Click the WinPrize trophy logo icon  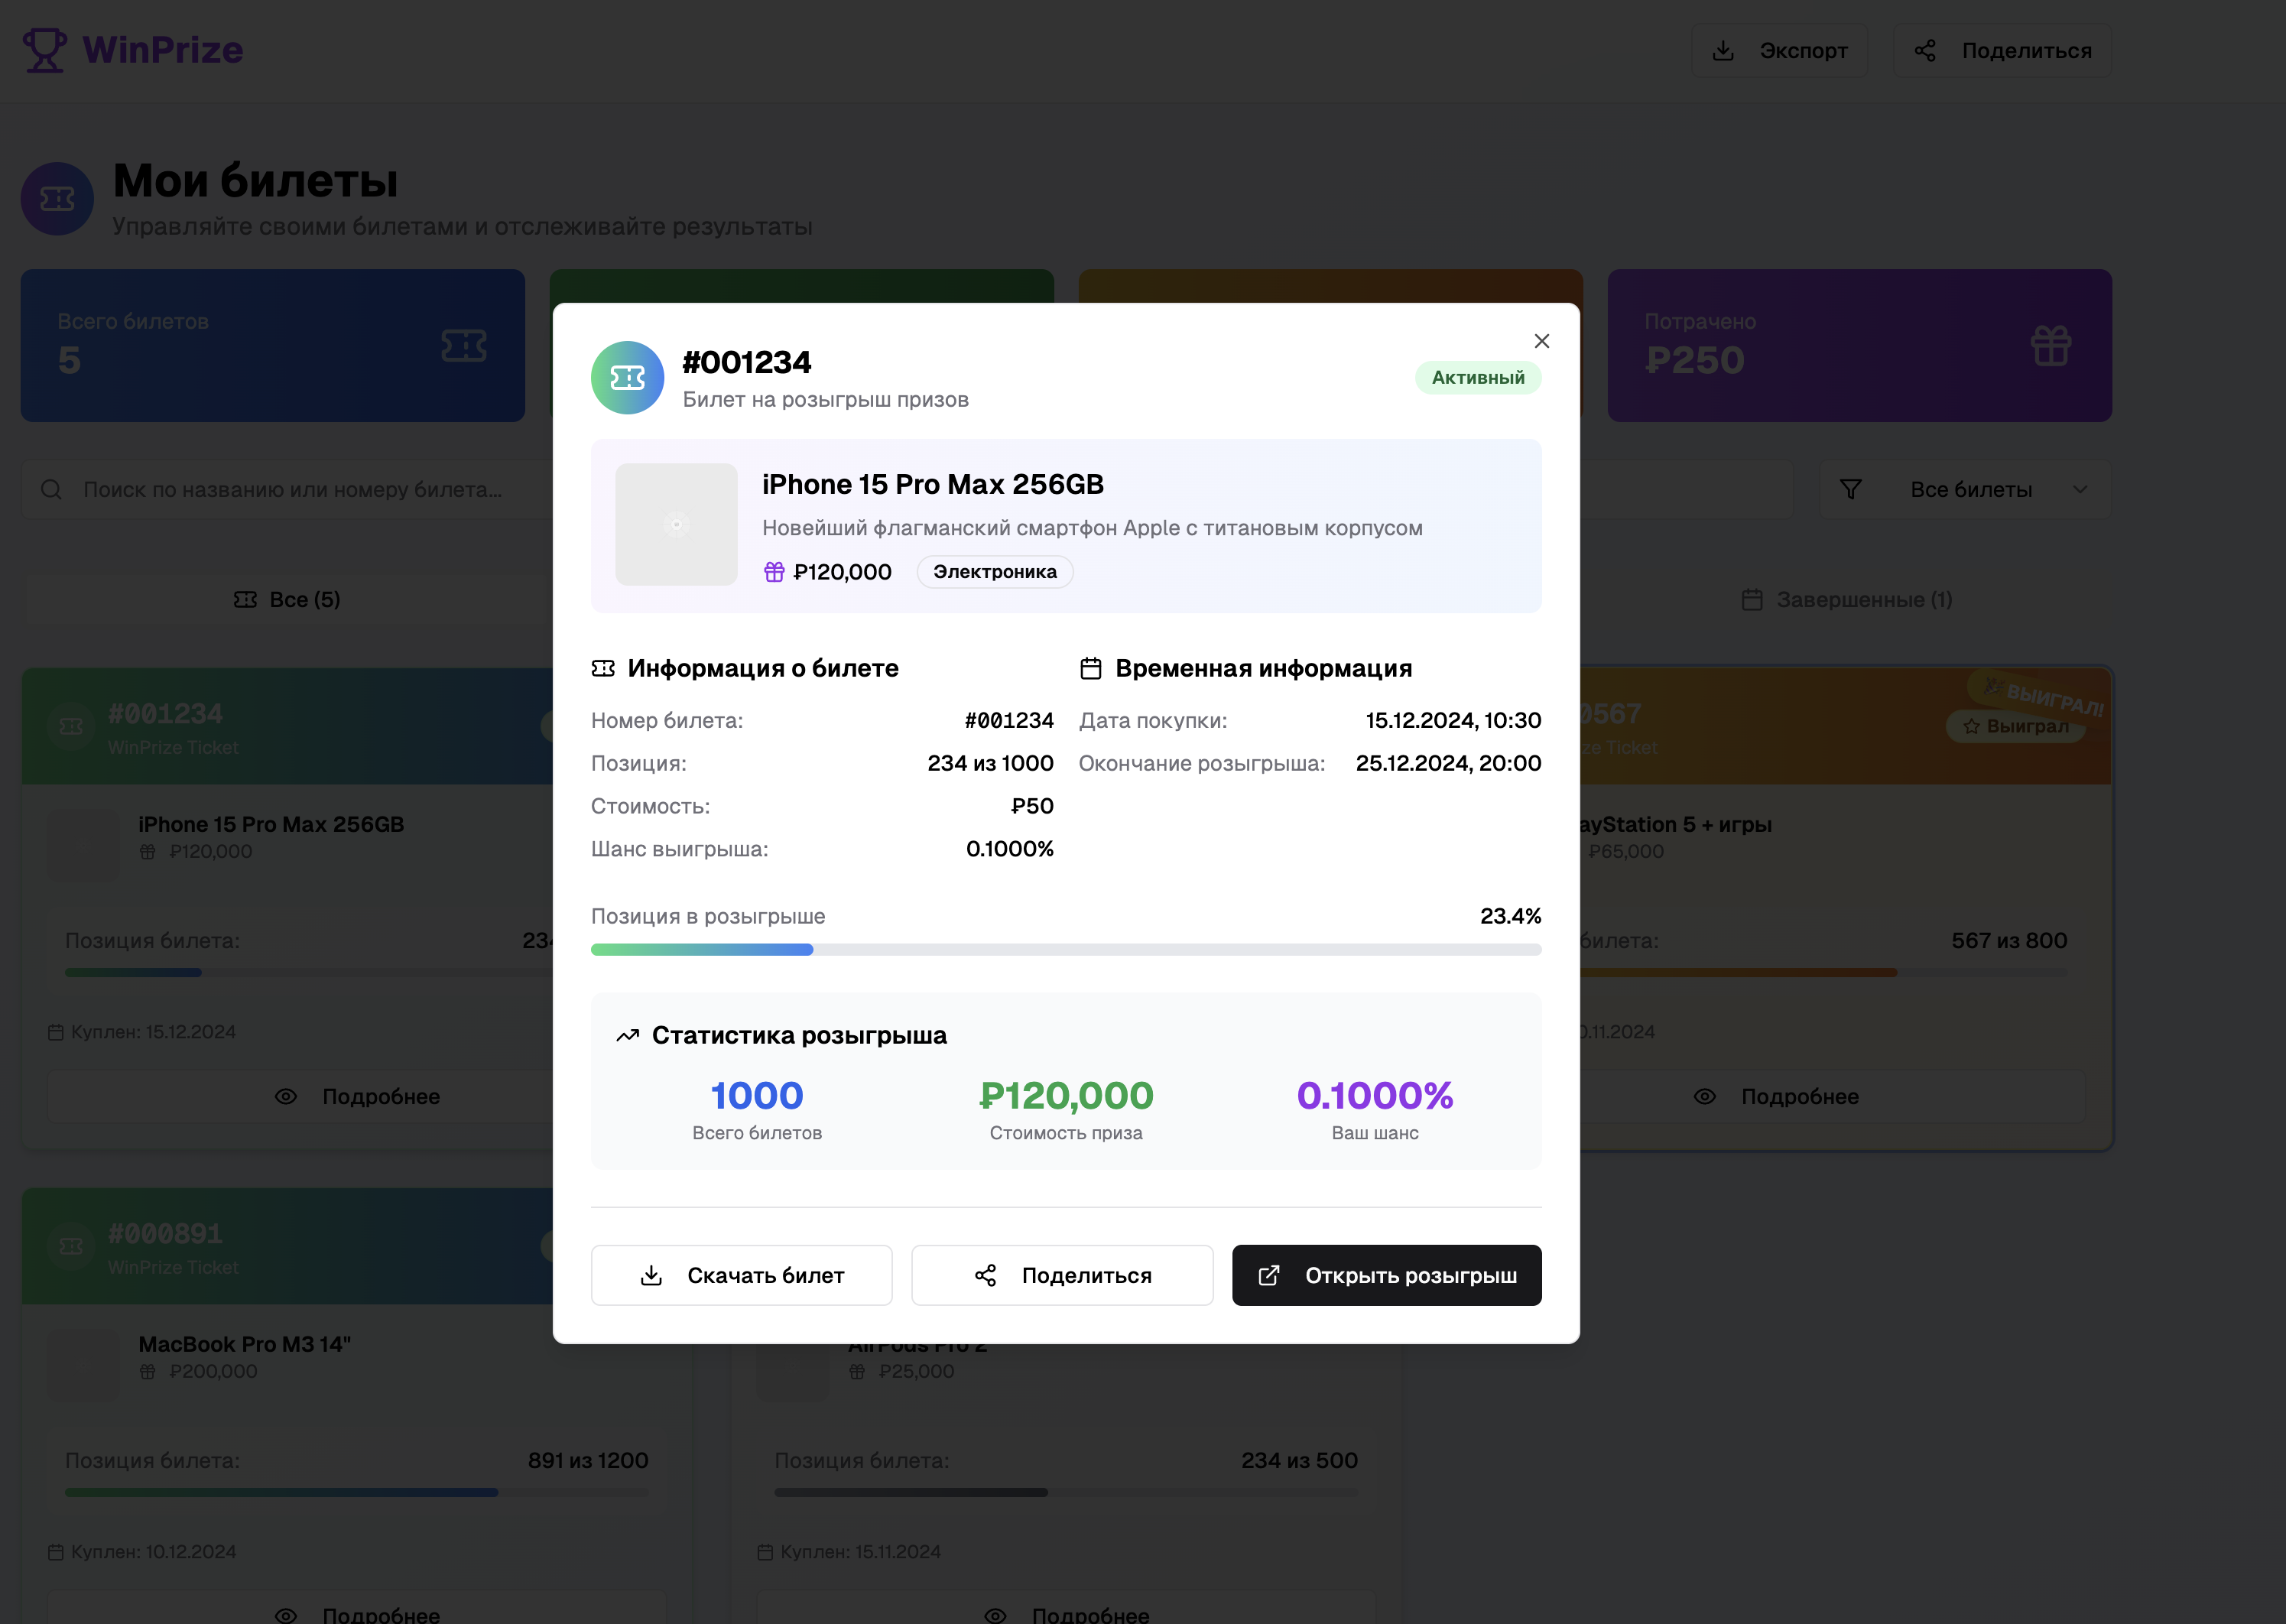point(44,50)
